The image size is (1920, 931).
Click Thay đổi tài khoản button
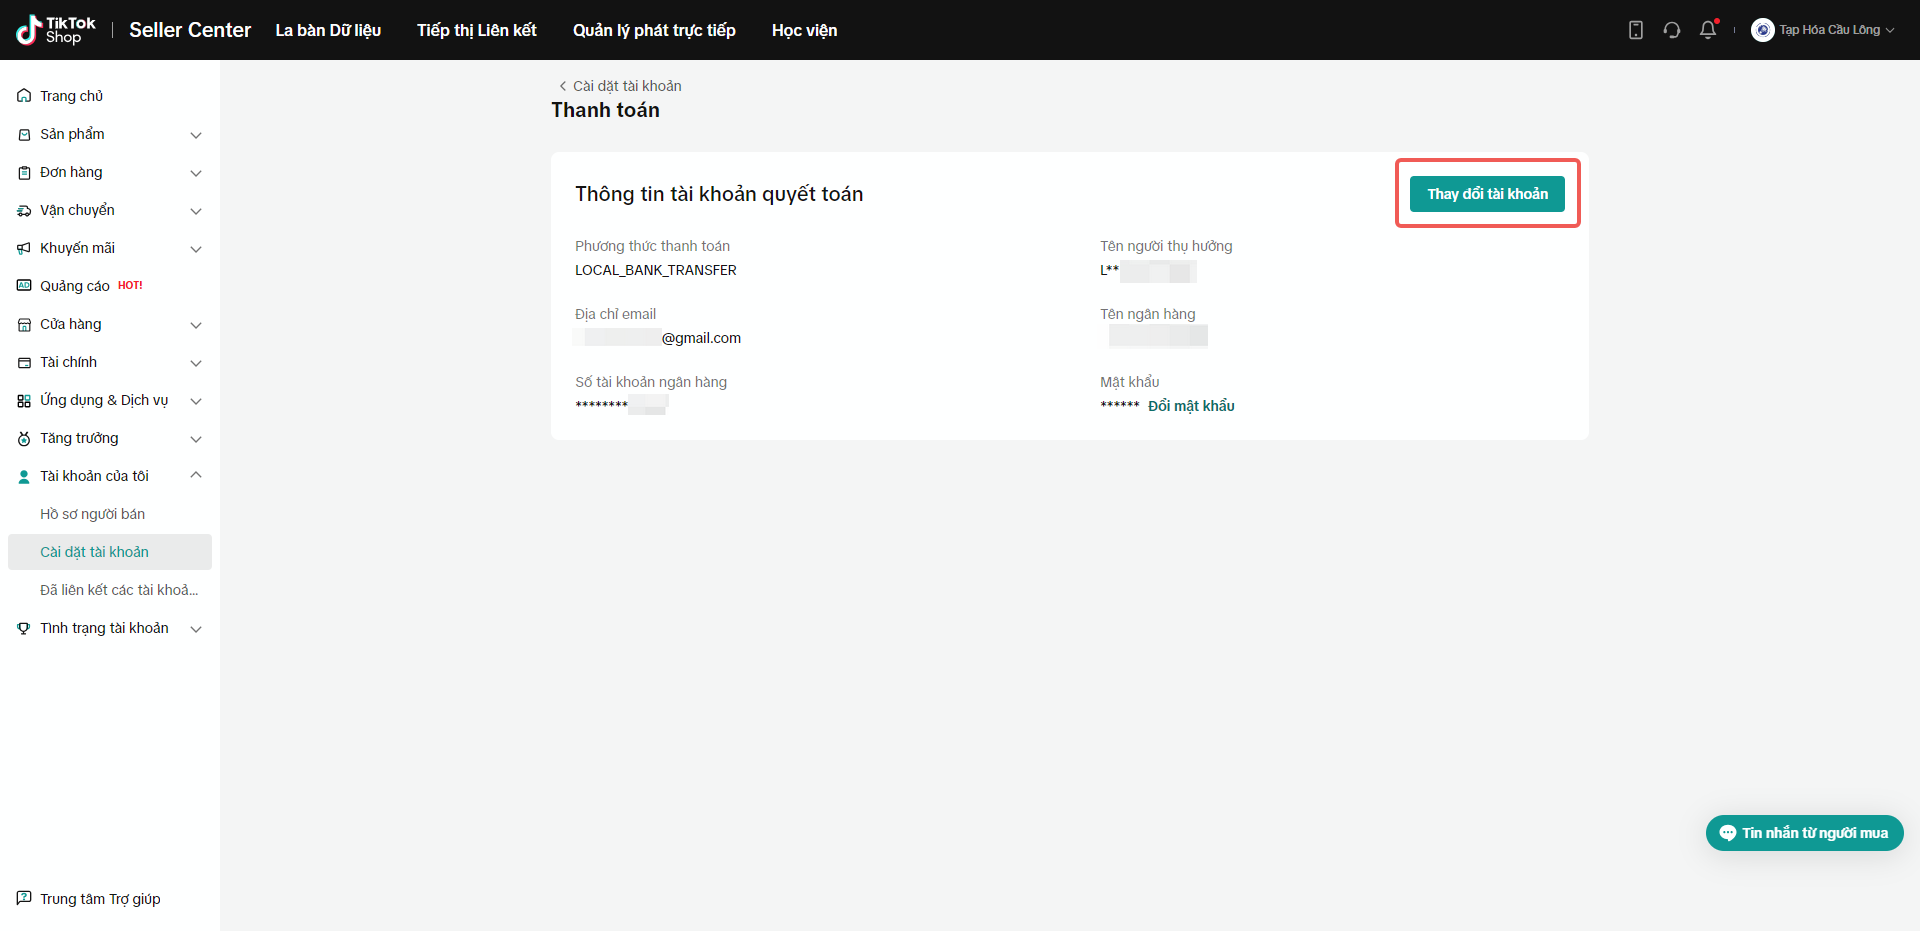coord(1487,194)
